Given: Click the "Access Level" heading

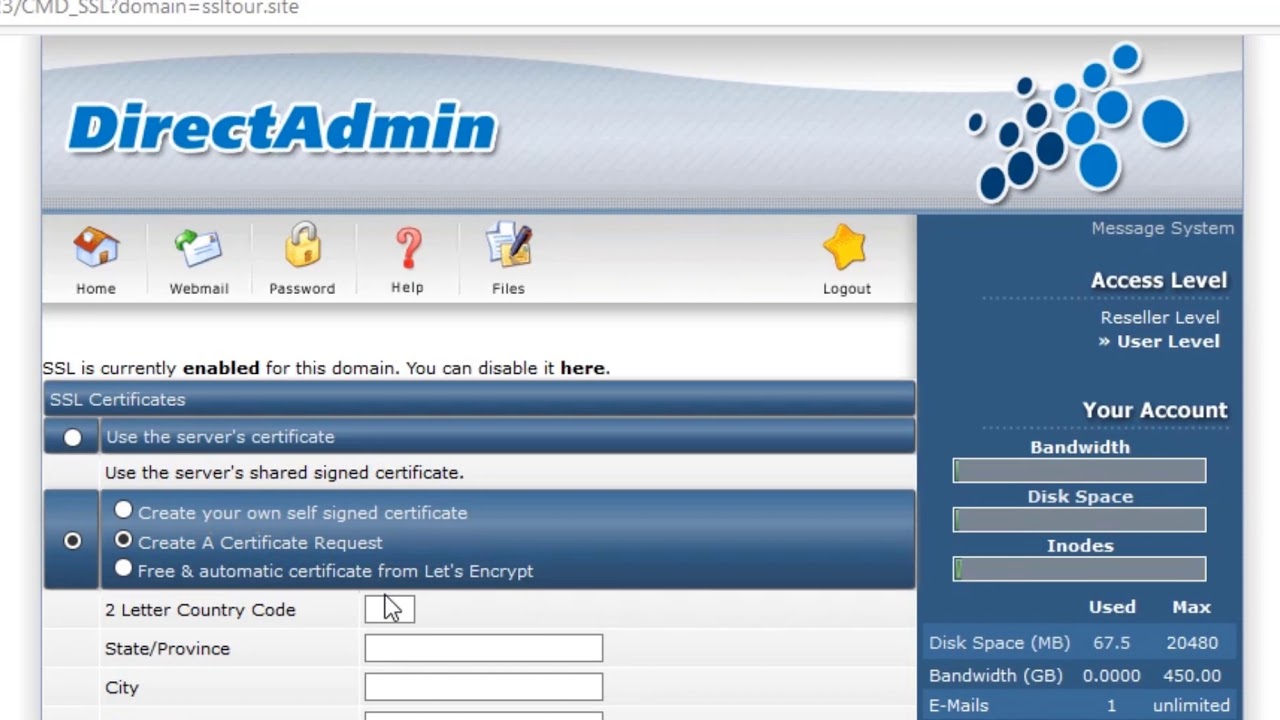Looking at the screenshot, I should click(x=1159, y=280).
